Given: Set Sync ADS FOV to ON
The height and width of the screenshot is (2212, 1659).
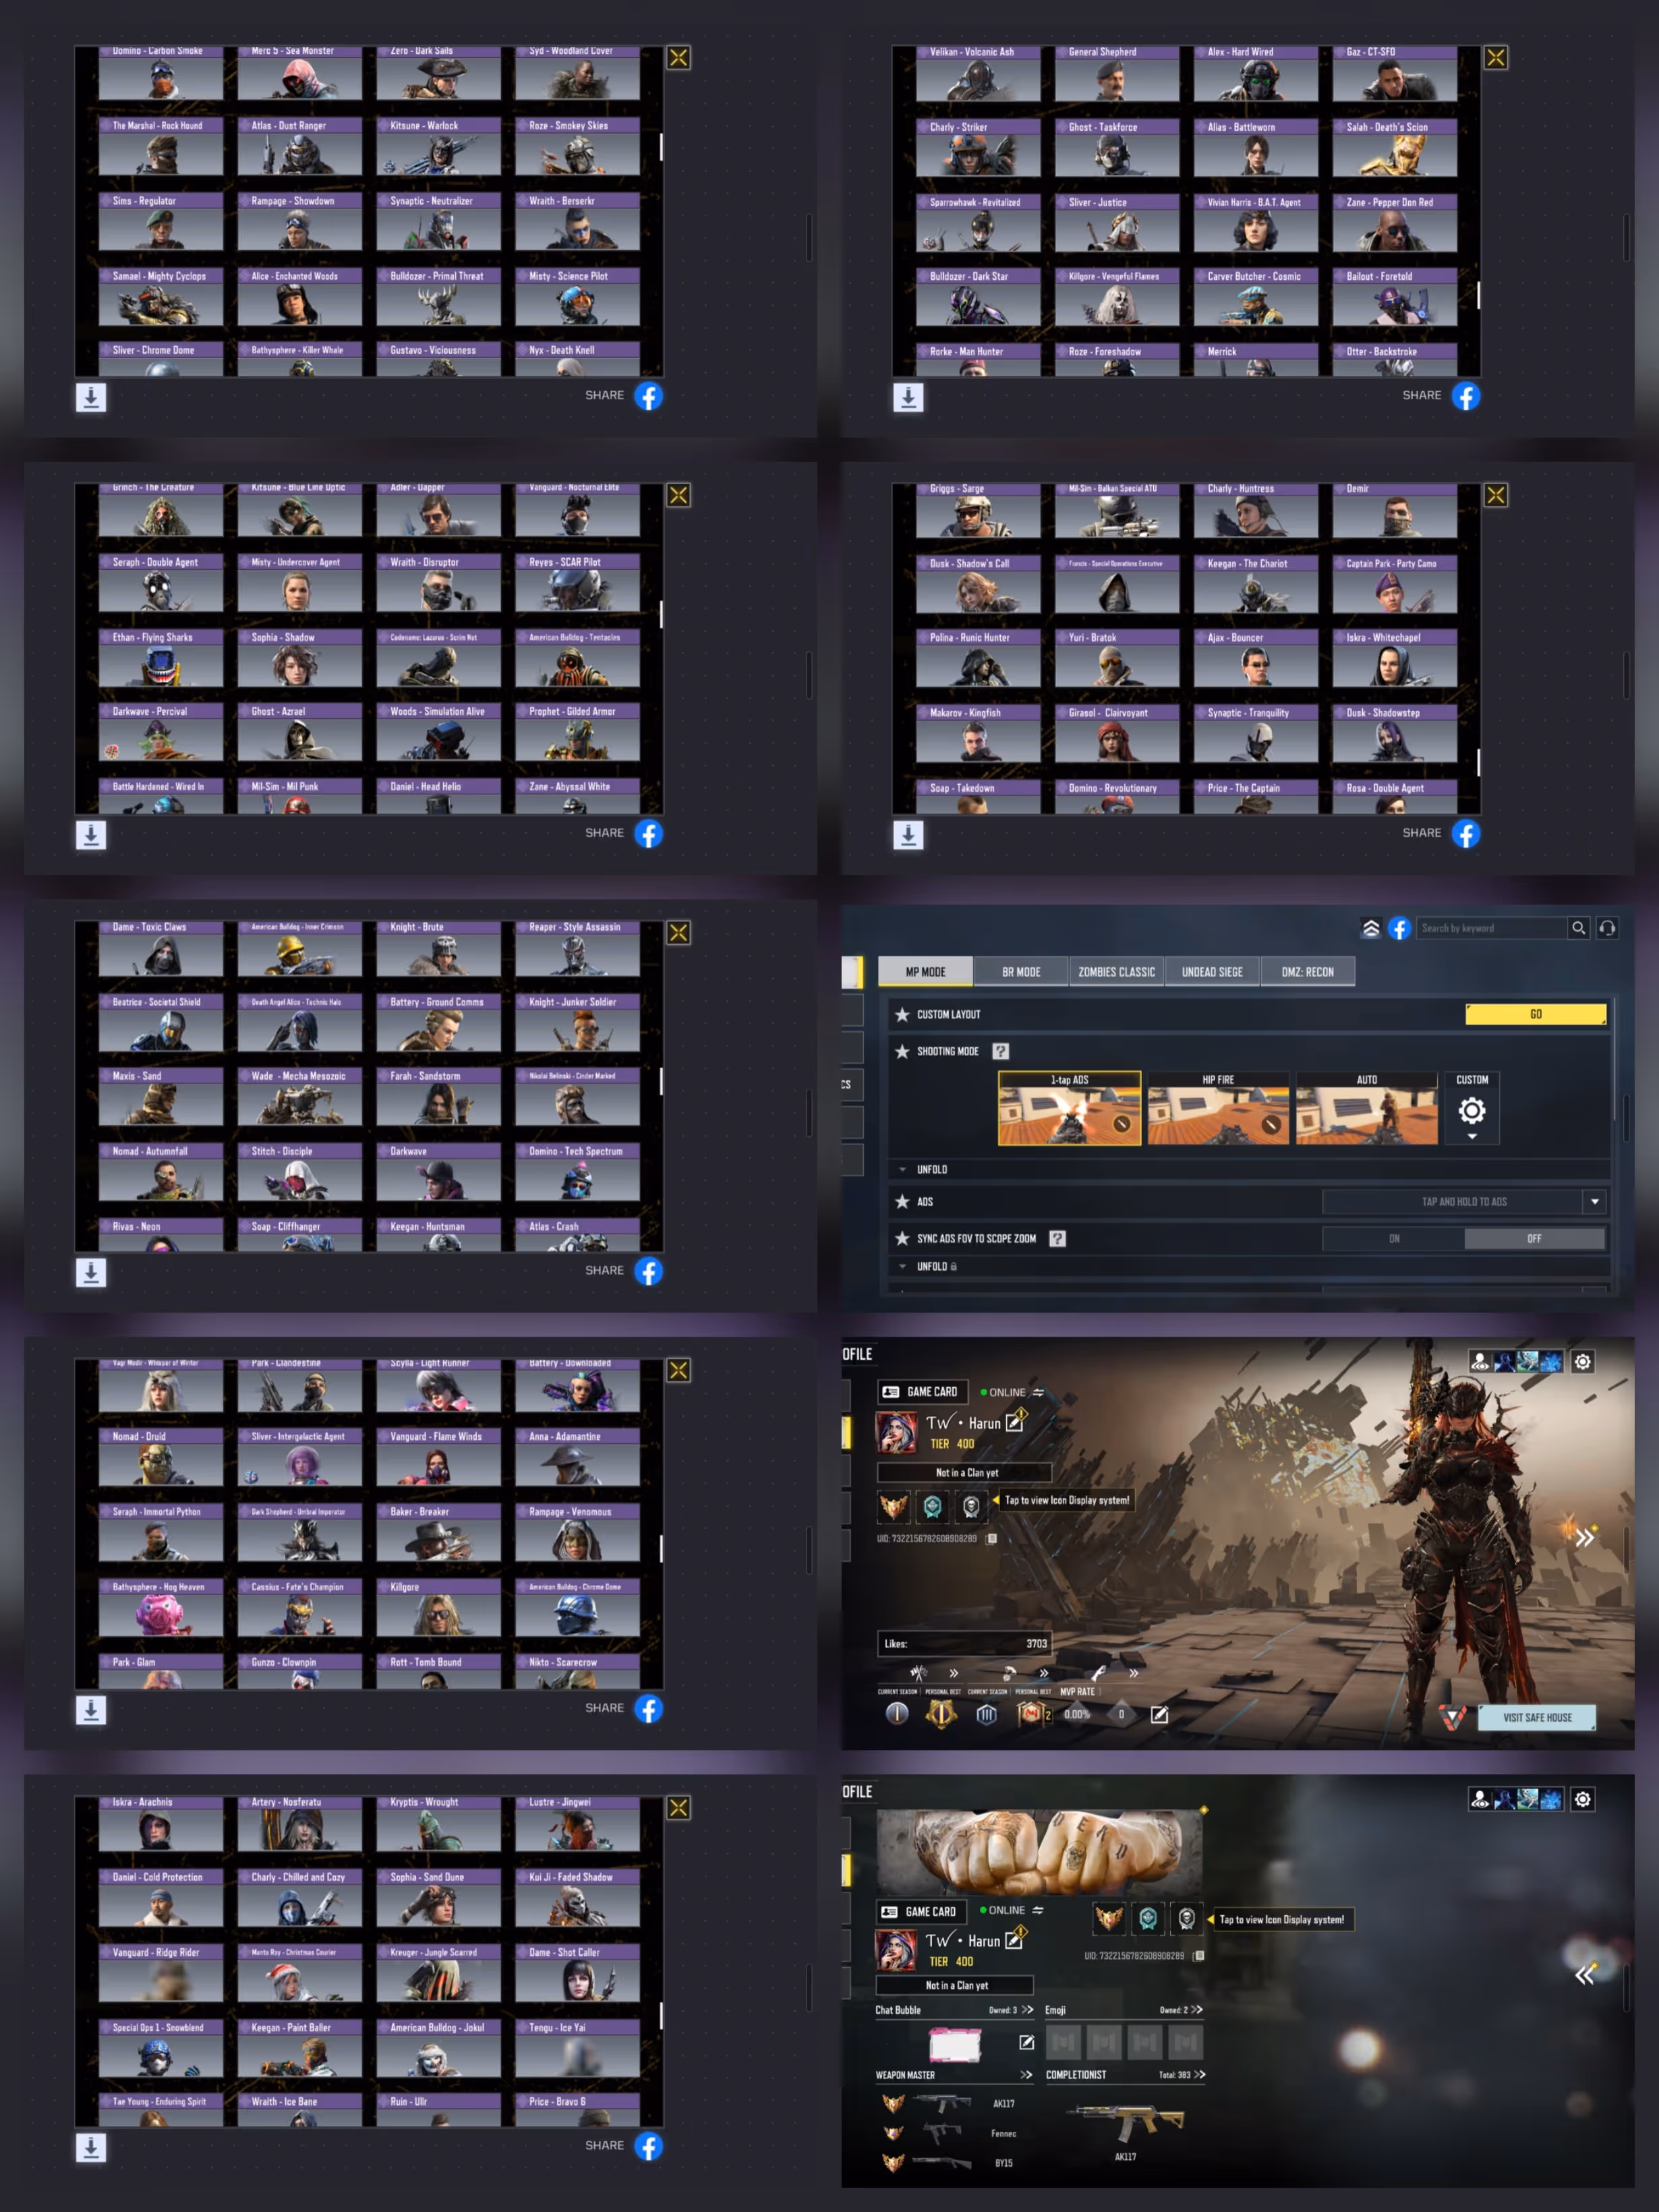Looking at the screenshot, I should point(1393,1238).
